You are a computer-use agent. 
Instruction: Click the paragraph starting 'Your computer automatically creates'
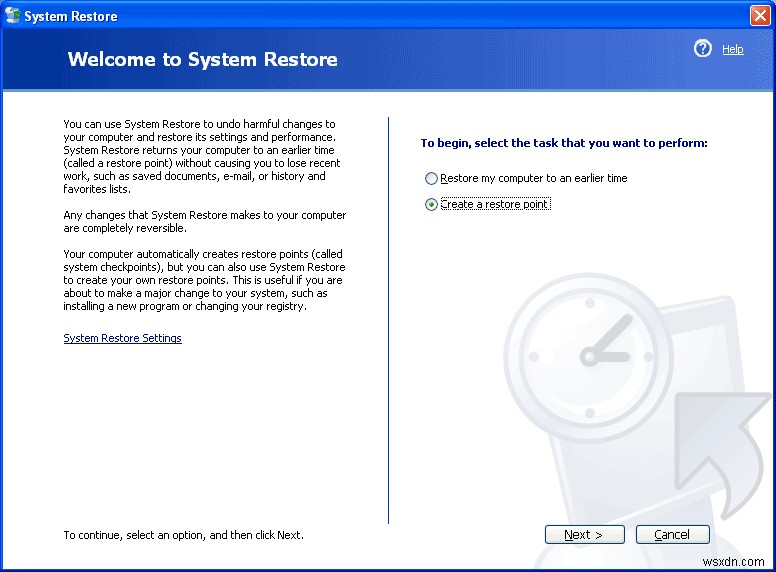204,280
